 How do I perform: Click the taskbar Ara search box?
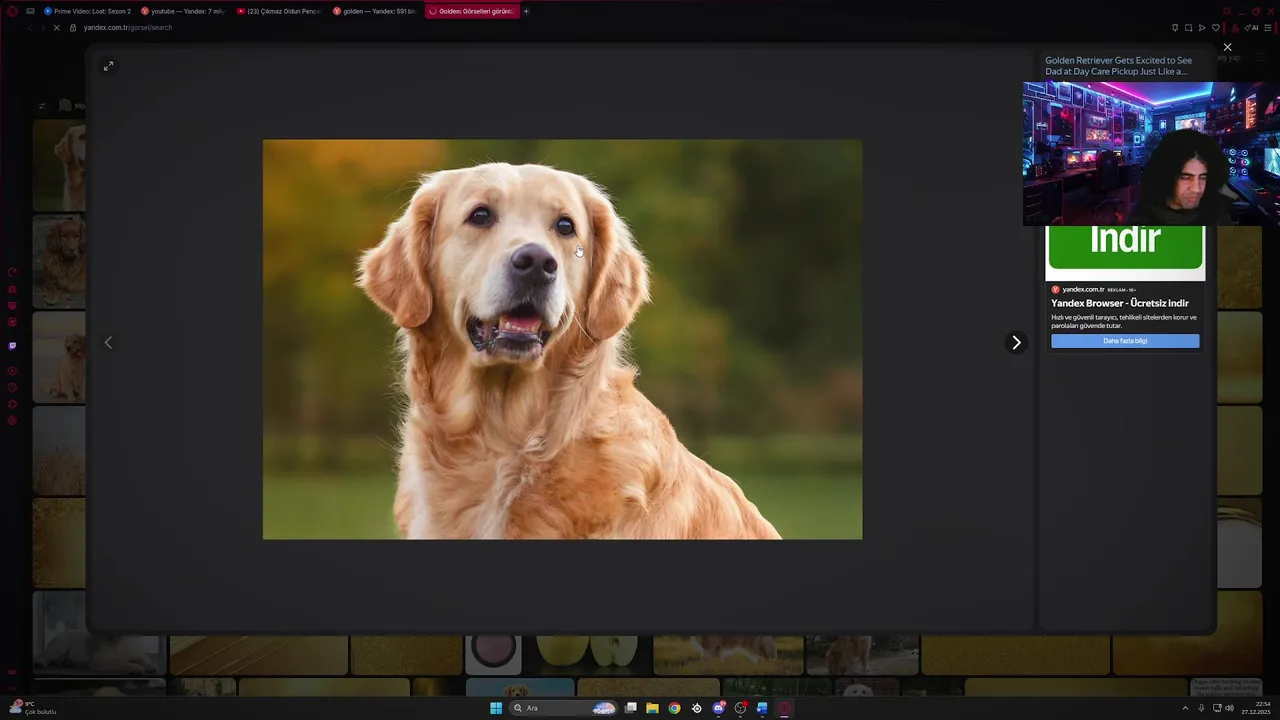click(564, 708)
